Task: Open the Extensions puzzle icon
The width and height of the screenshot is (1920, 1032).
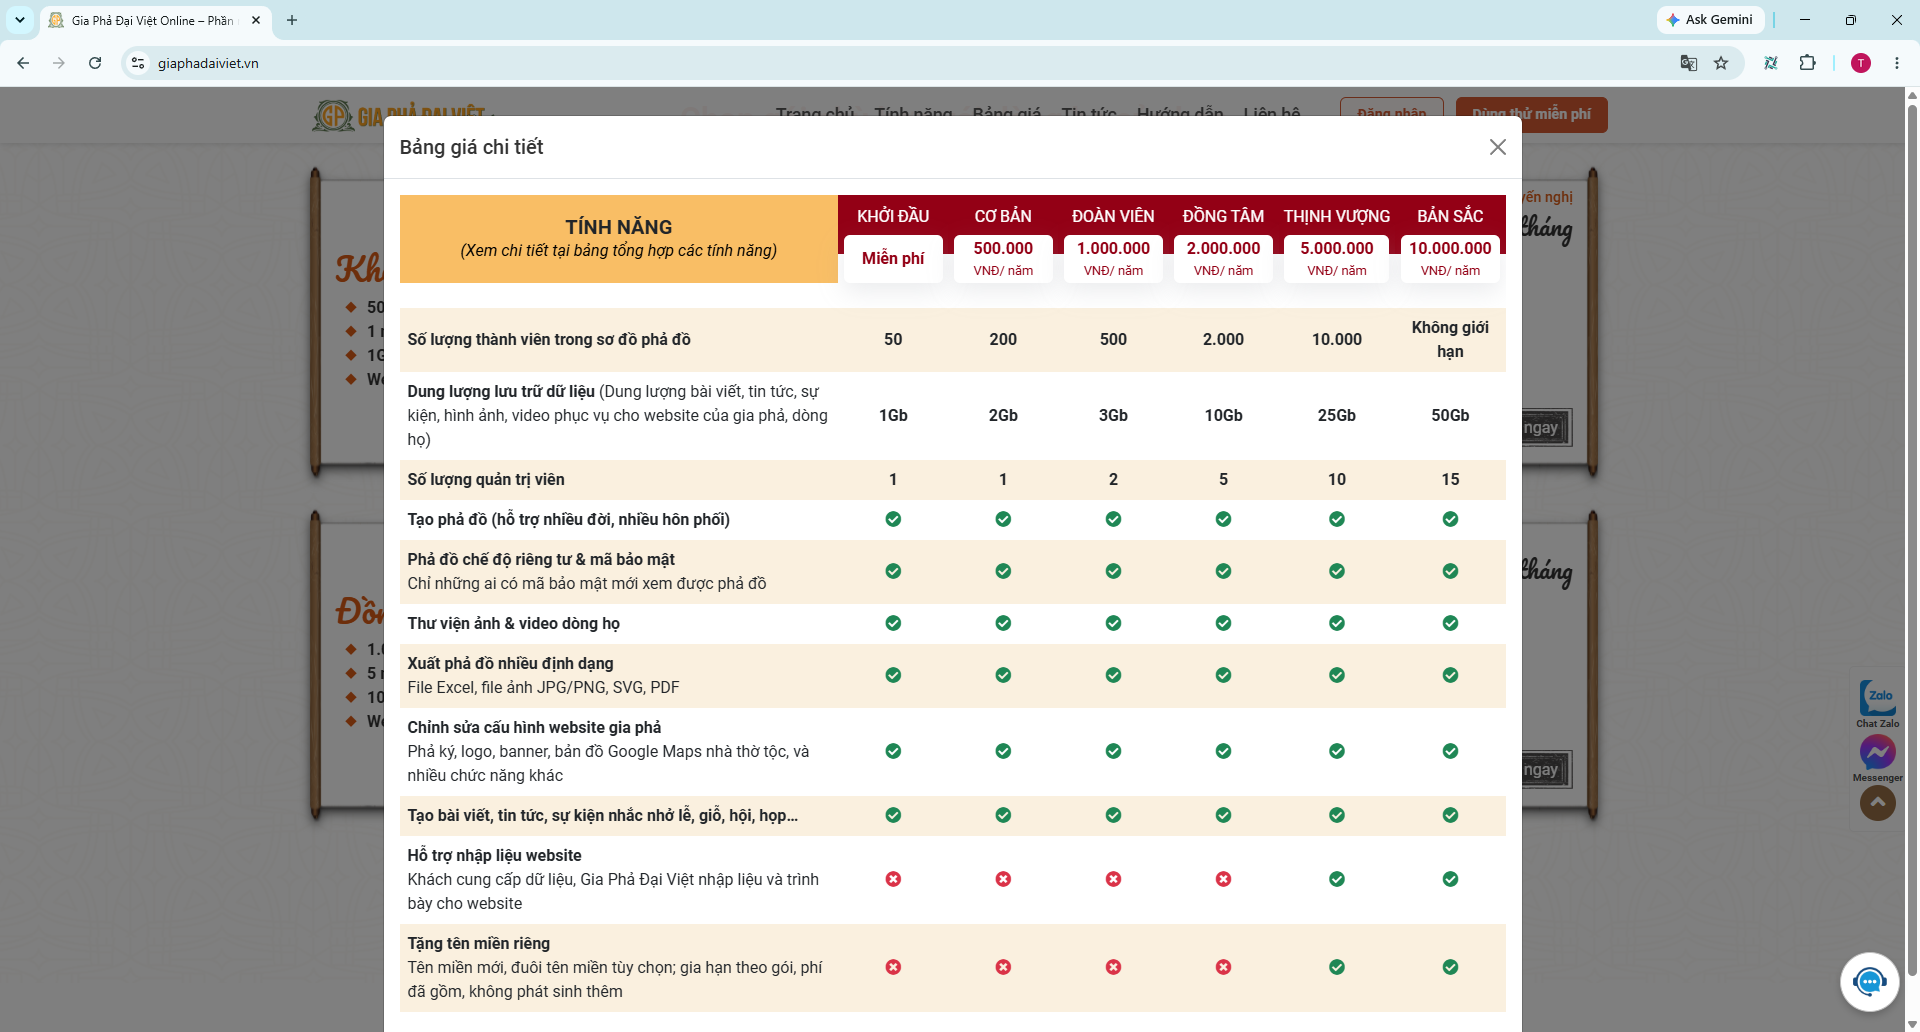Action: (x=1807, y=63)
